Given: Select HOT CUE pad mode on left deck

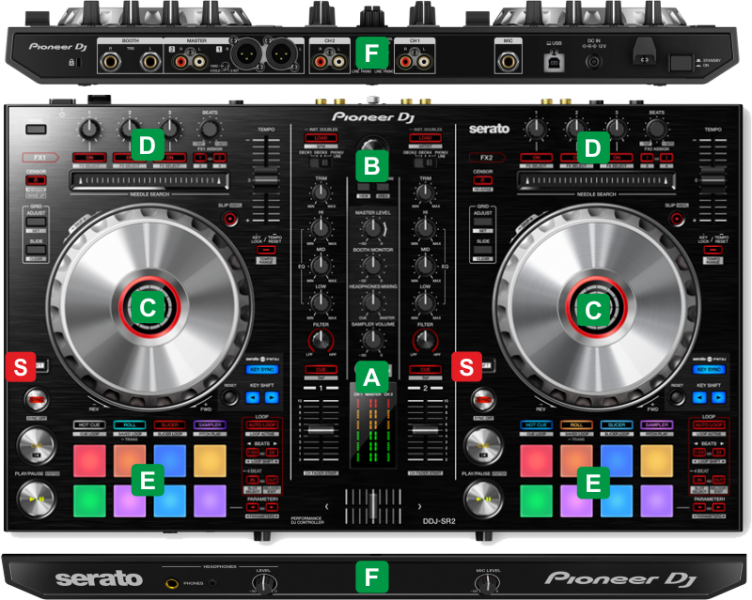Looking at the screenshot, I should click(90, 425).
